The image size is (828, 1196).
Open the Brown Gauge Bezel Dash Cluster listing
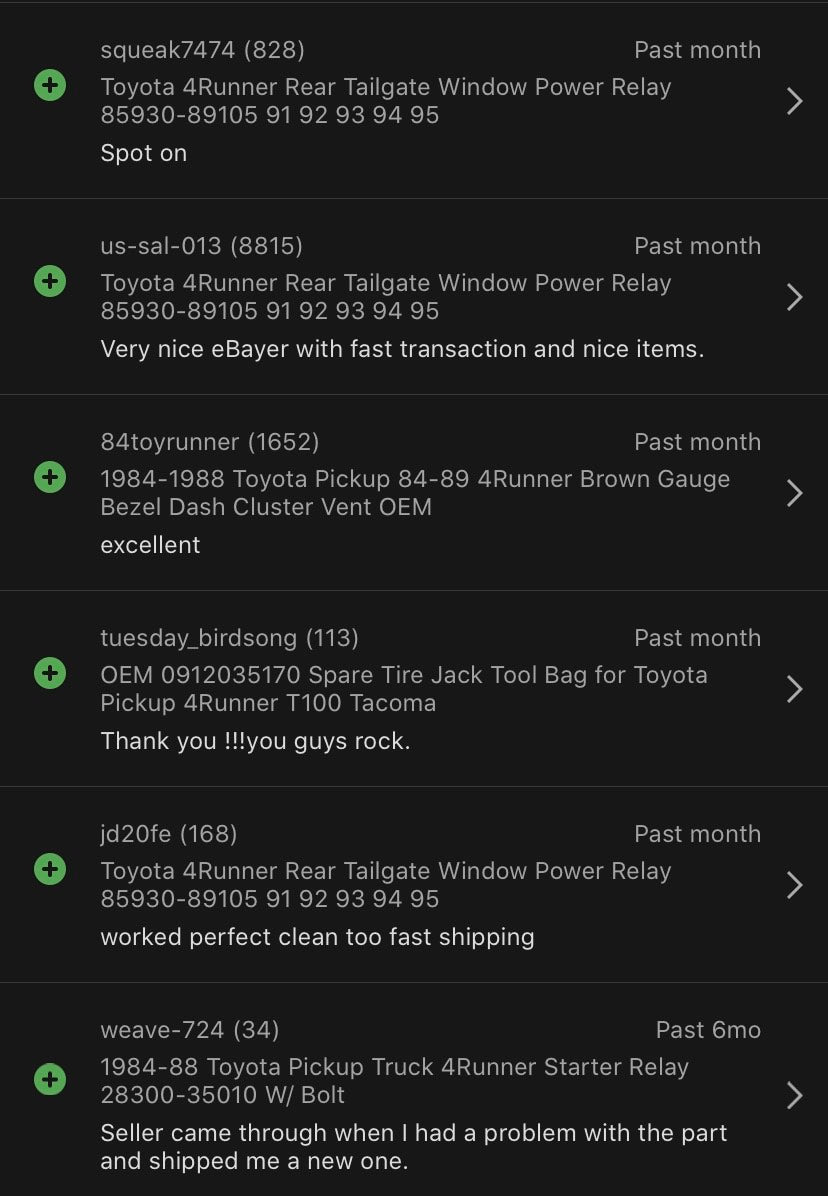(414, 492)
